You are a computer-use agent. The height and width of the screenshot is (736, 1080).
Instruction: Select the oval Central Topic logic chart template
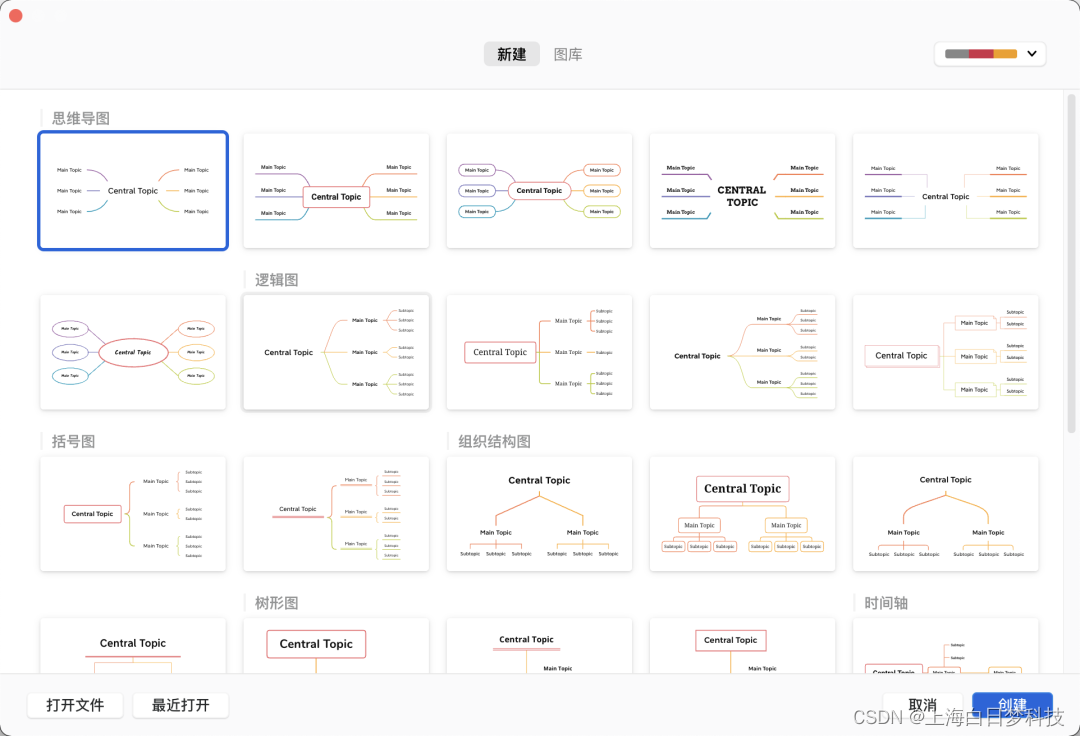(133, 352)
